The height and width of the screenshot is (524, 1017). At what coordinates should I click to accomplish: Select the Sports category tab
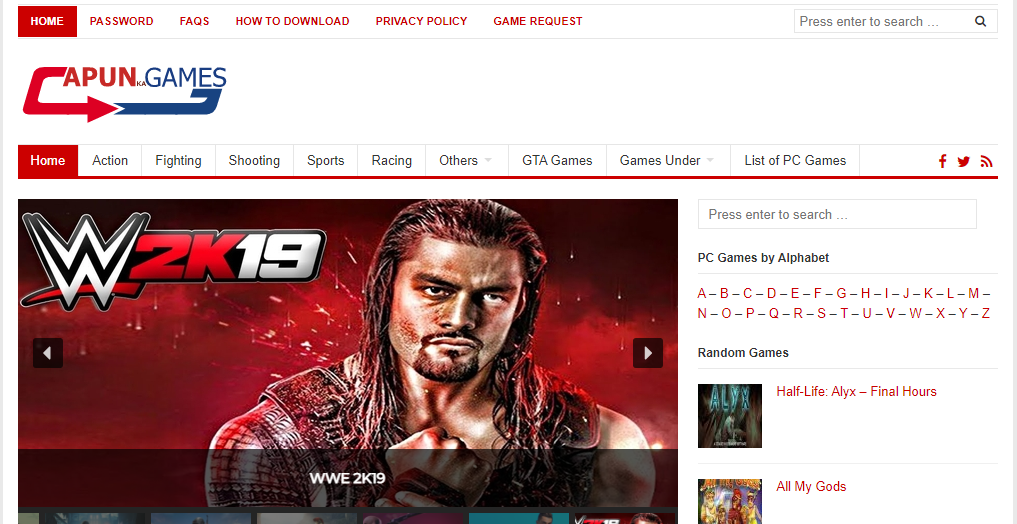tap(326, 161)
